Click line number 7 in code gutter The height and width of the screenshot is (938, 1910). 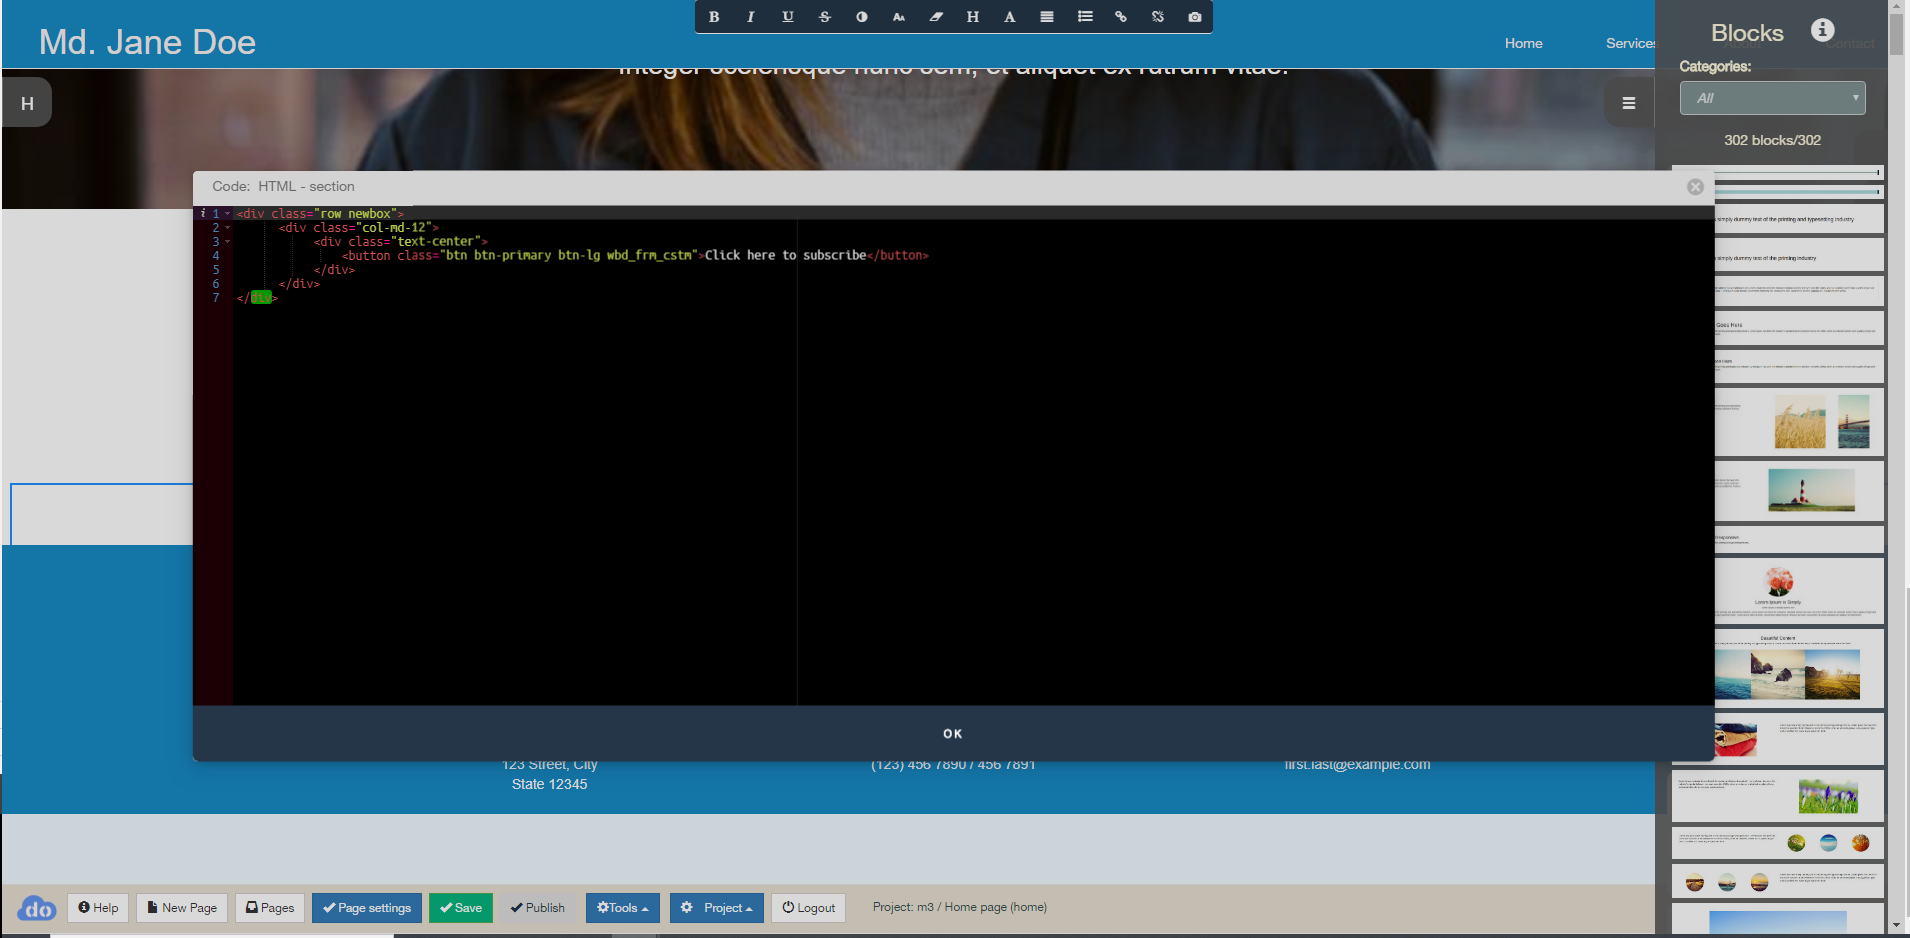coord(216,298)
